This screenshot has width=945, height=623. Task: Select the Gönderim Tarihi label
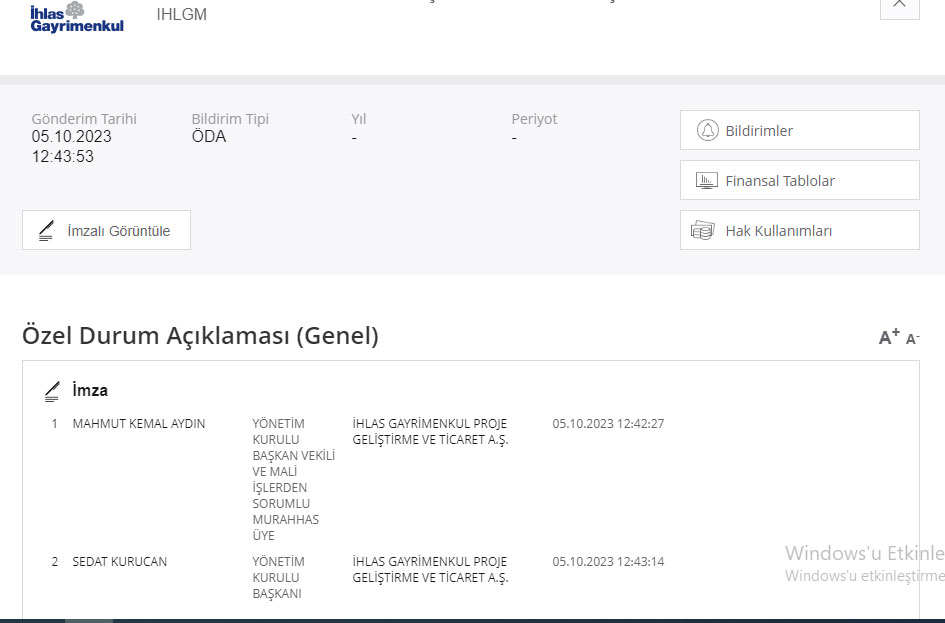tap(84, 119)
